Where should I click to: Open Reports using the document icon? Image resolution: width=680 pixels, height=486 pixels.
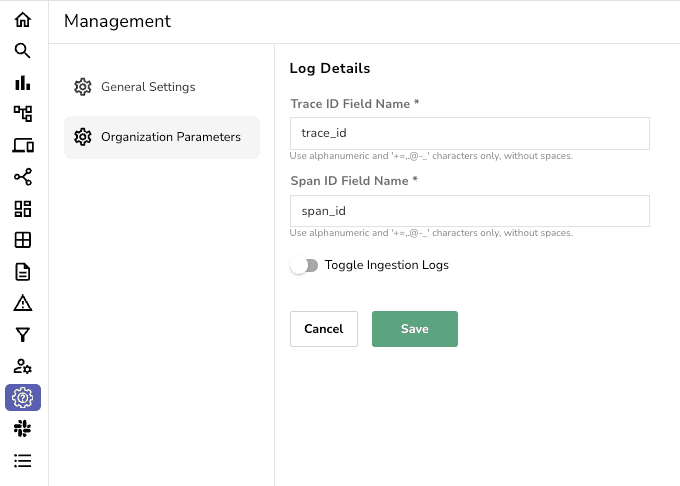coord(23,272)
